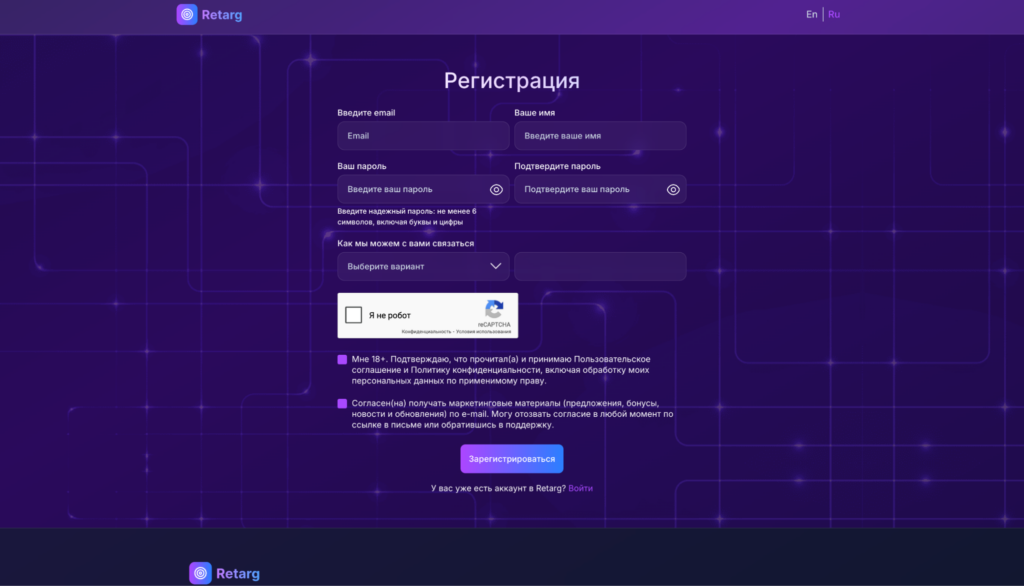Click the 'Введите email' label
This screenshot has height=586, width=1024.
(366, 112)
